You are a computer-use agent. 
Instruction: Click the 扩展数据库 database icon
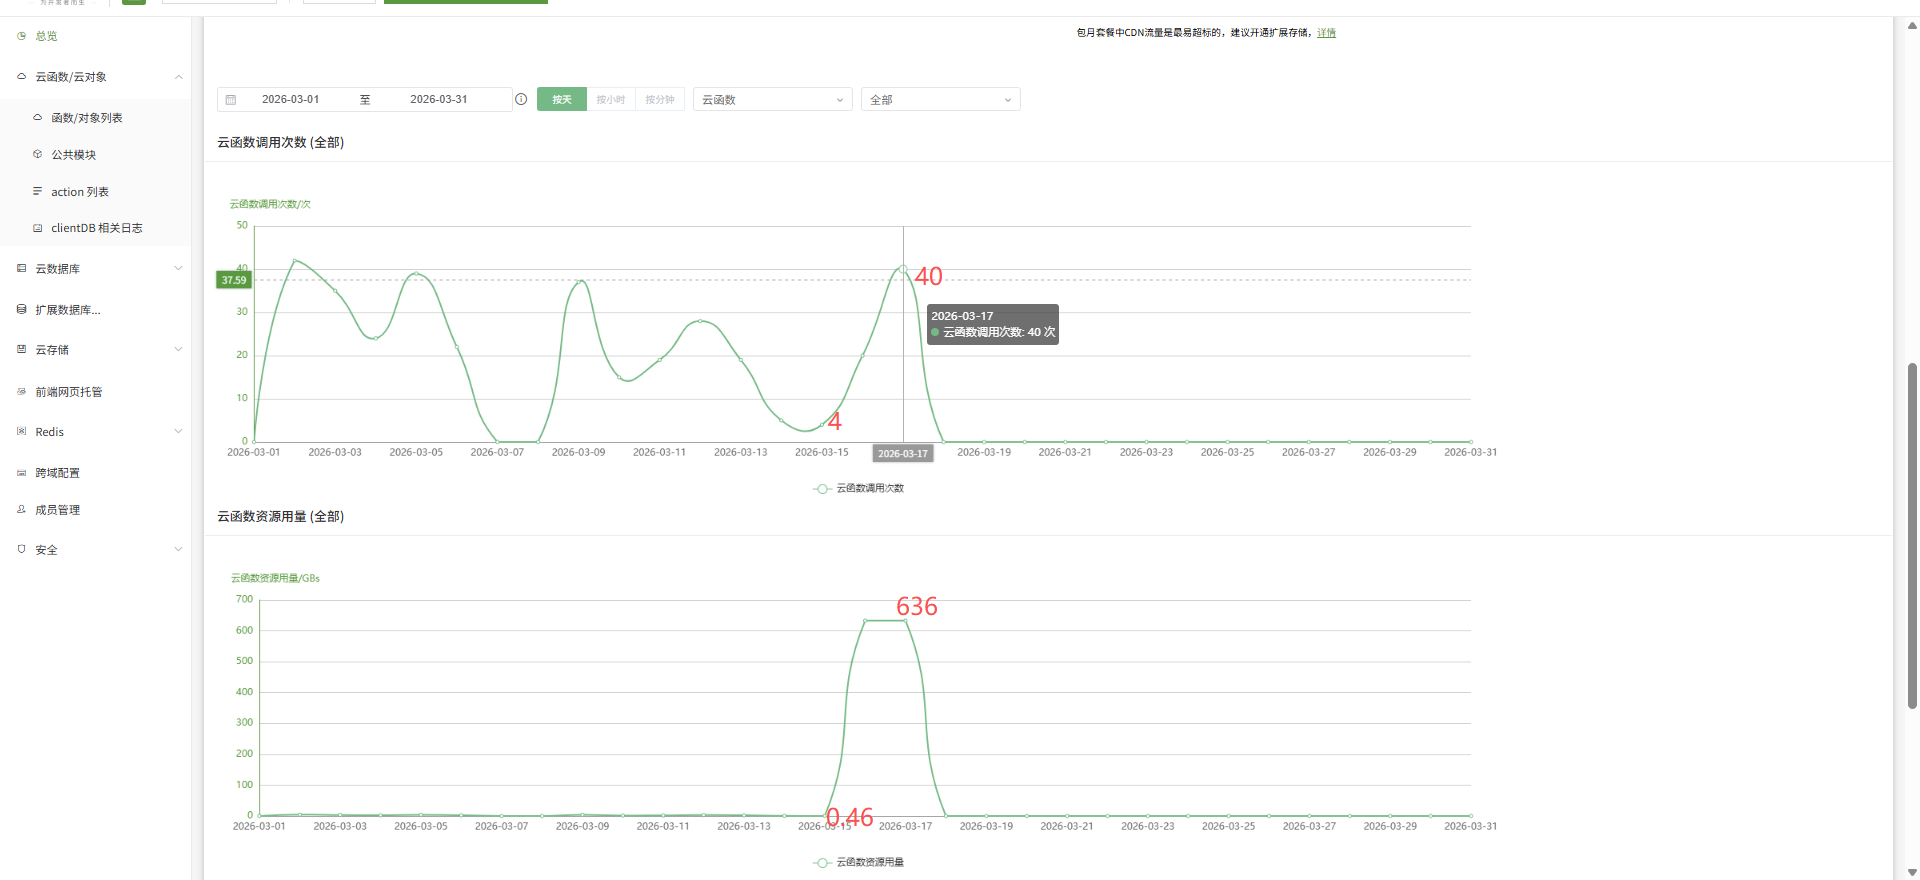pos(22,310)
